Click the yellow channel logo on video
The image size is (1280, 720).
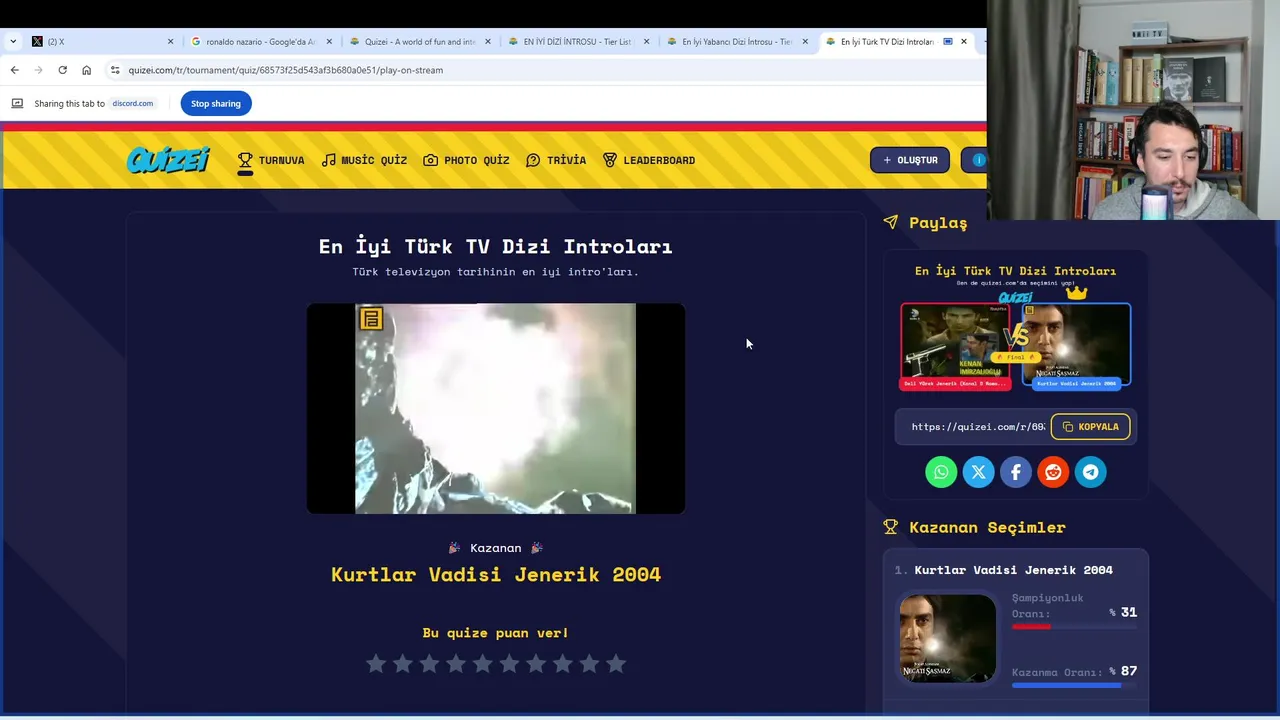coord(371,319)
